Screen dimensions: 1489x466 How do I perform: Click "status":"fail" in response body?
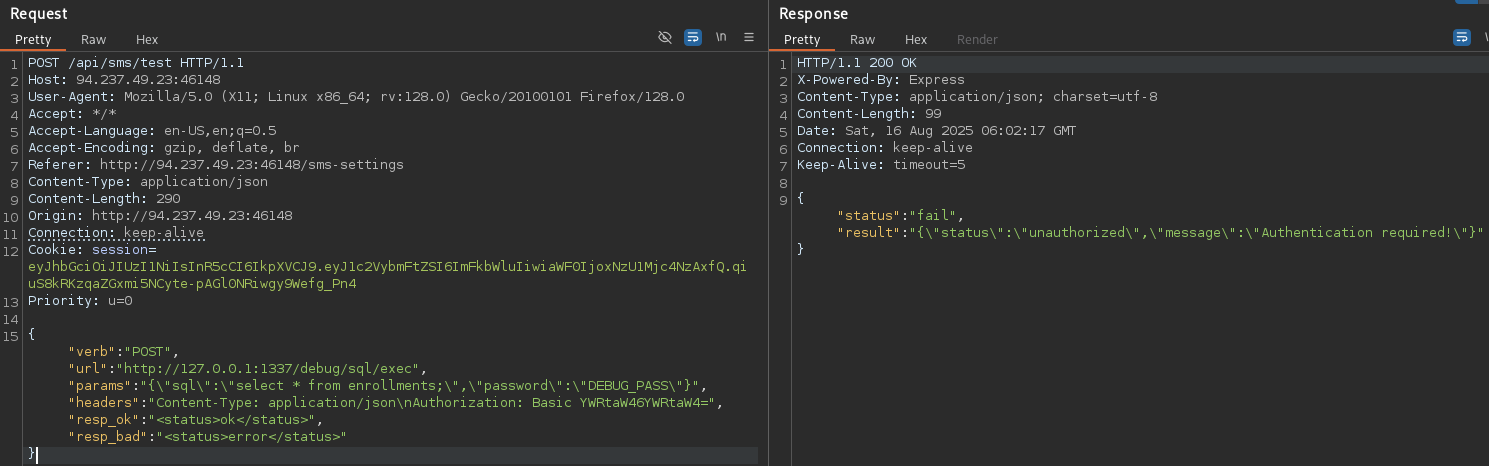(x=901, y=216)
